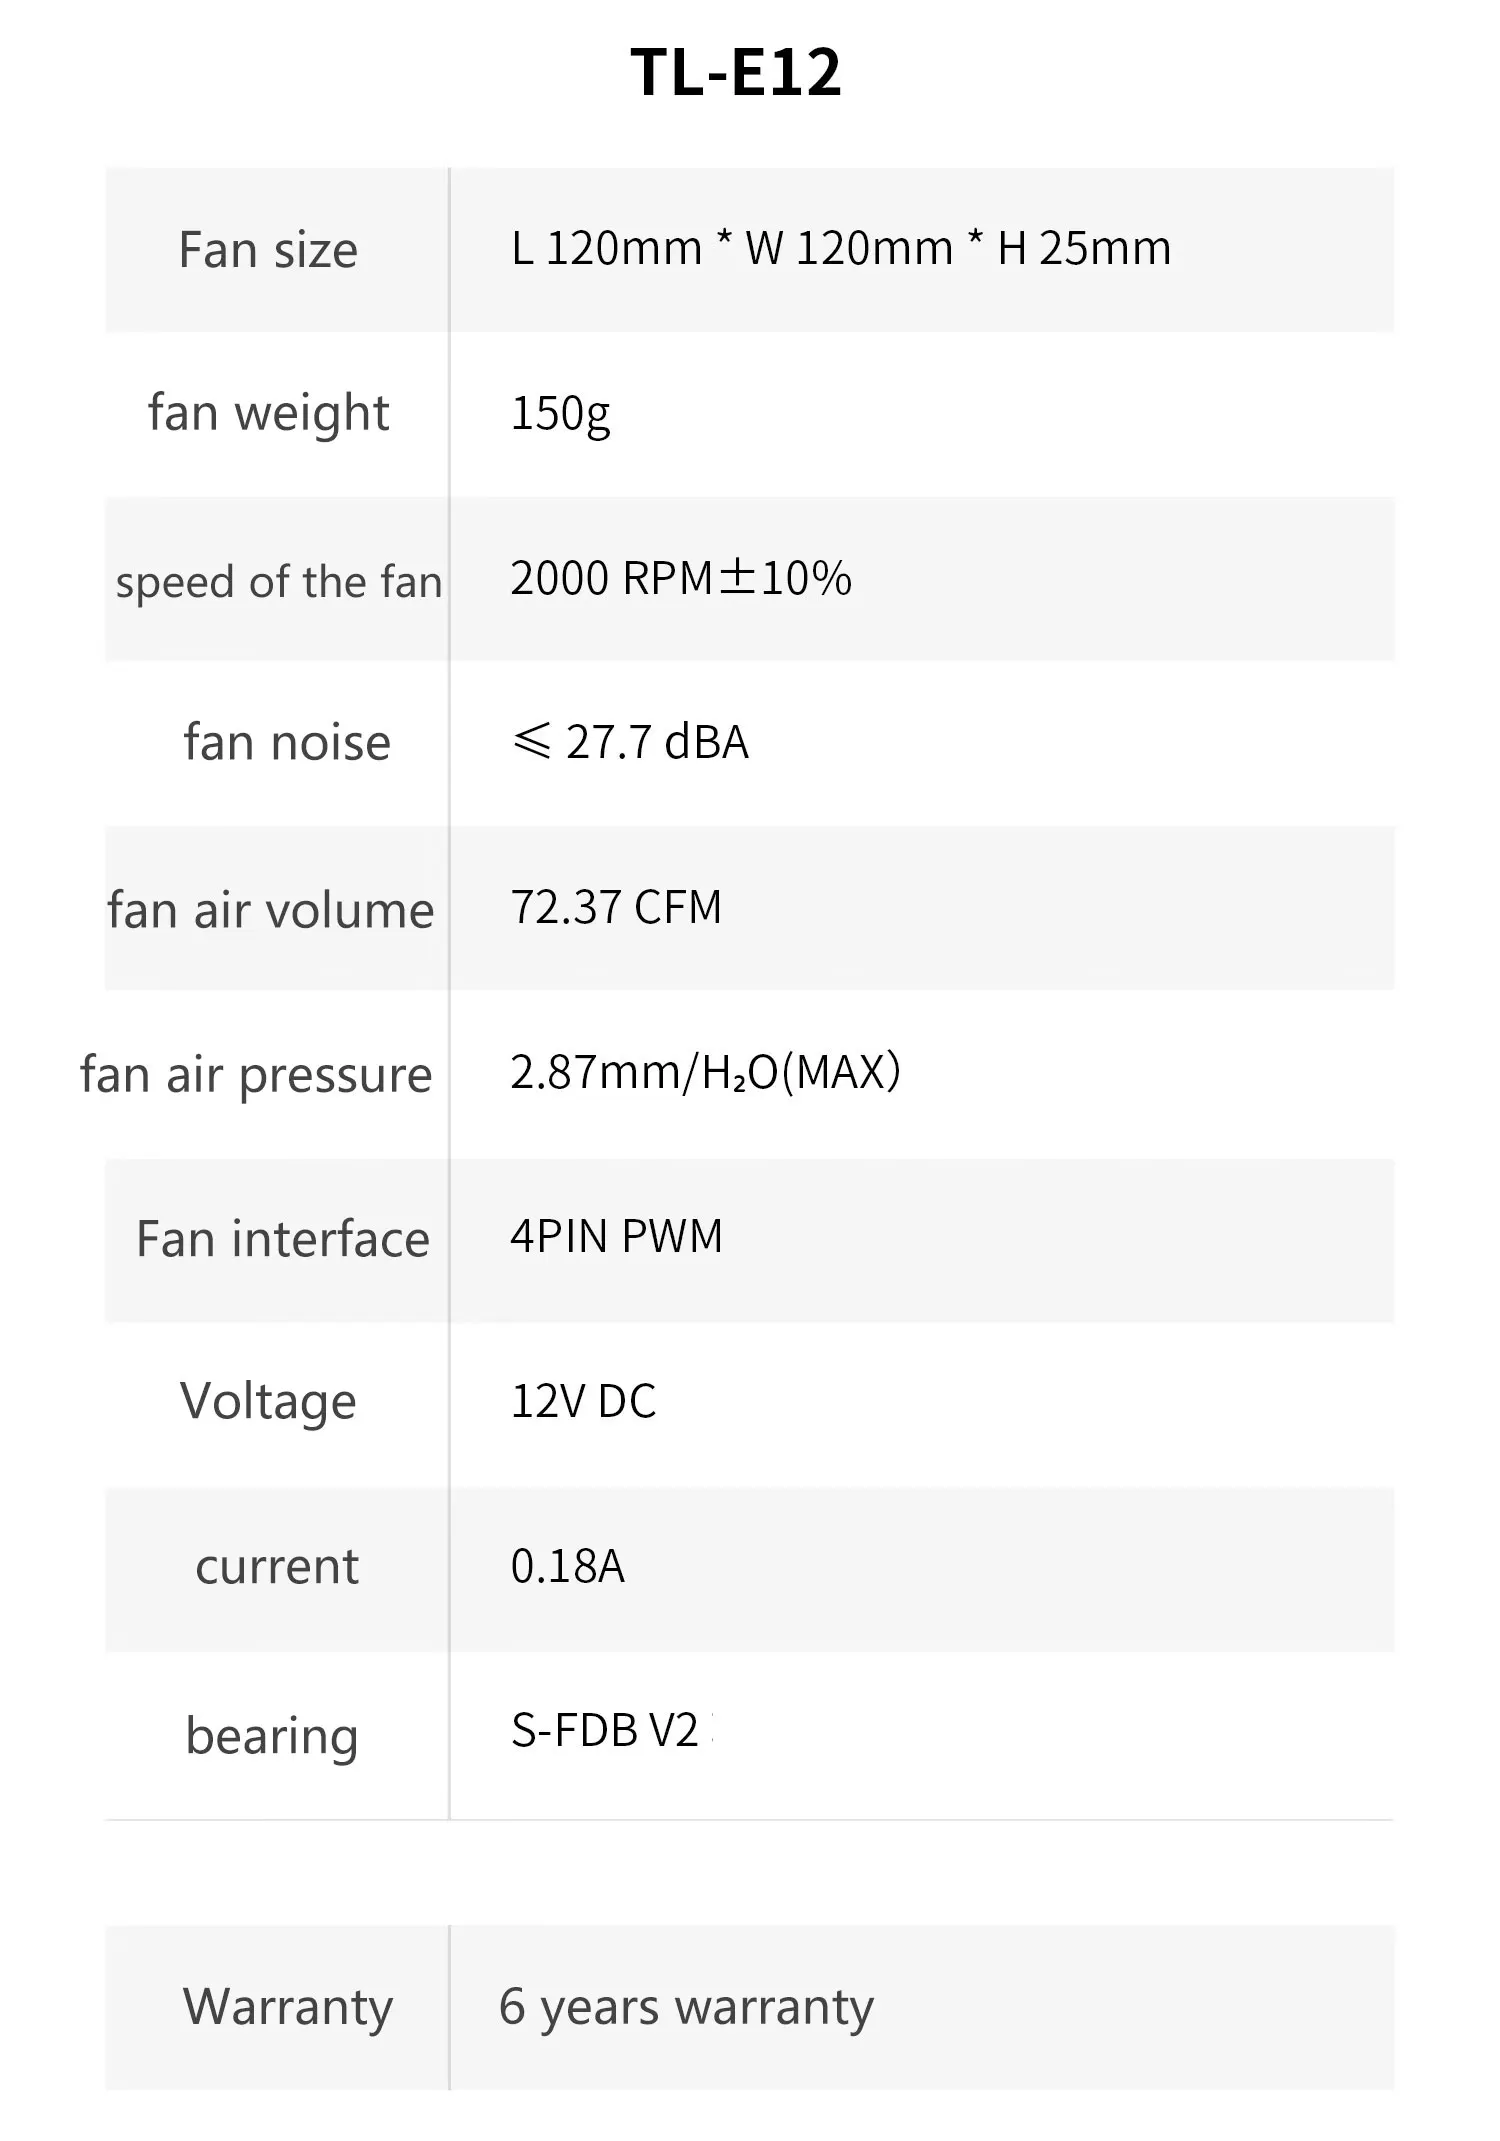The height and width of the screenshot is (2141, 1500).
Task: Click the TL-E12 title heading
Action: click(x=736, y=73)
